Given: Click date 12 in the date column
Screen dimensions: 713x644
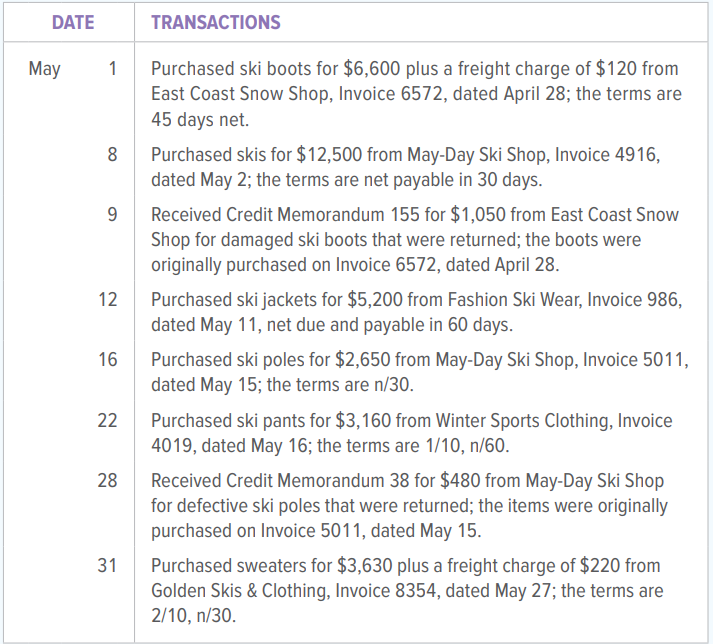Looking at the screenshot, I should point(108,300).
